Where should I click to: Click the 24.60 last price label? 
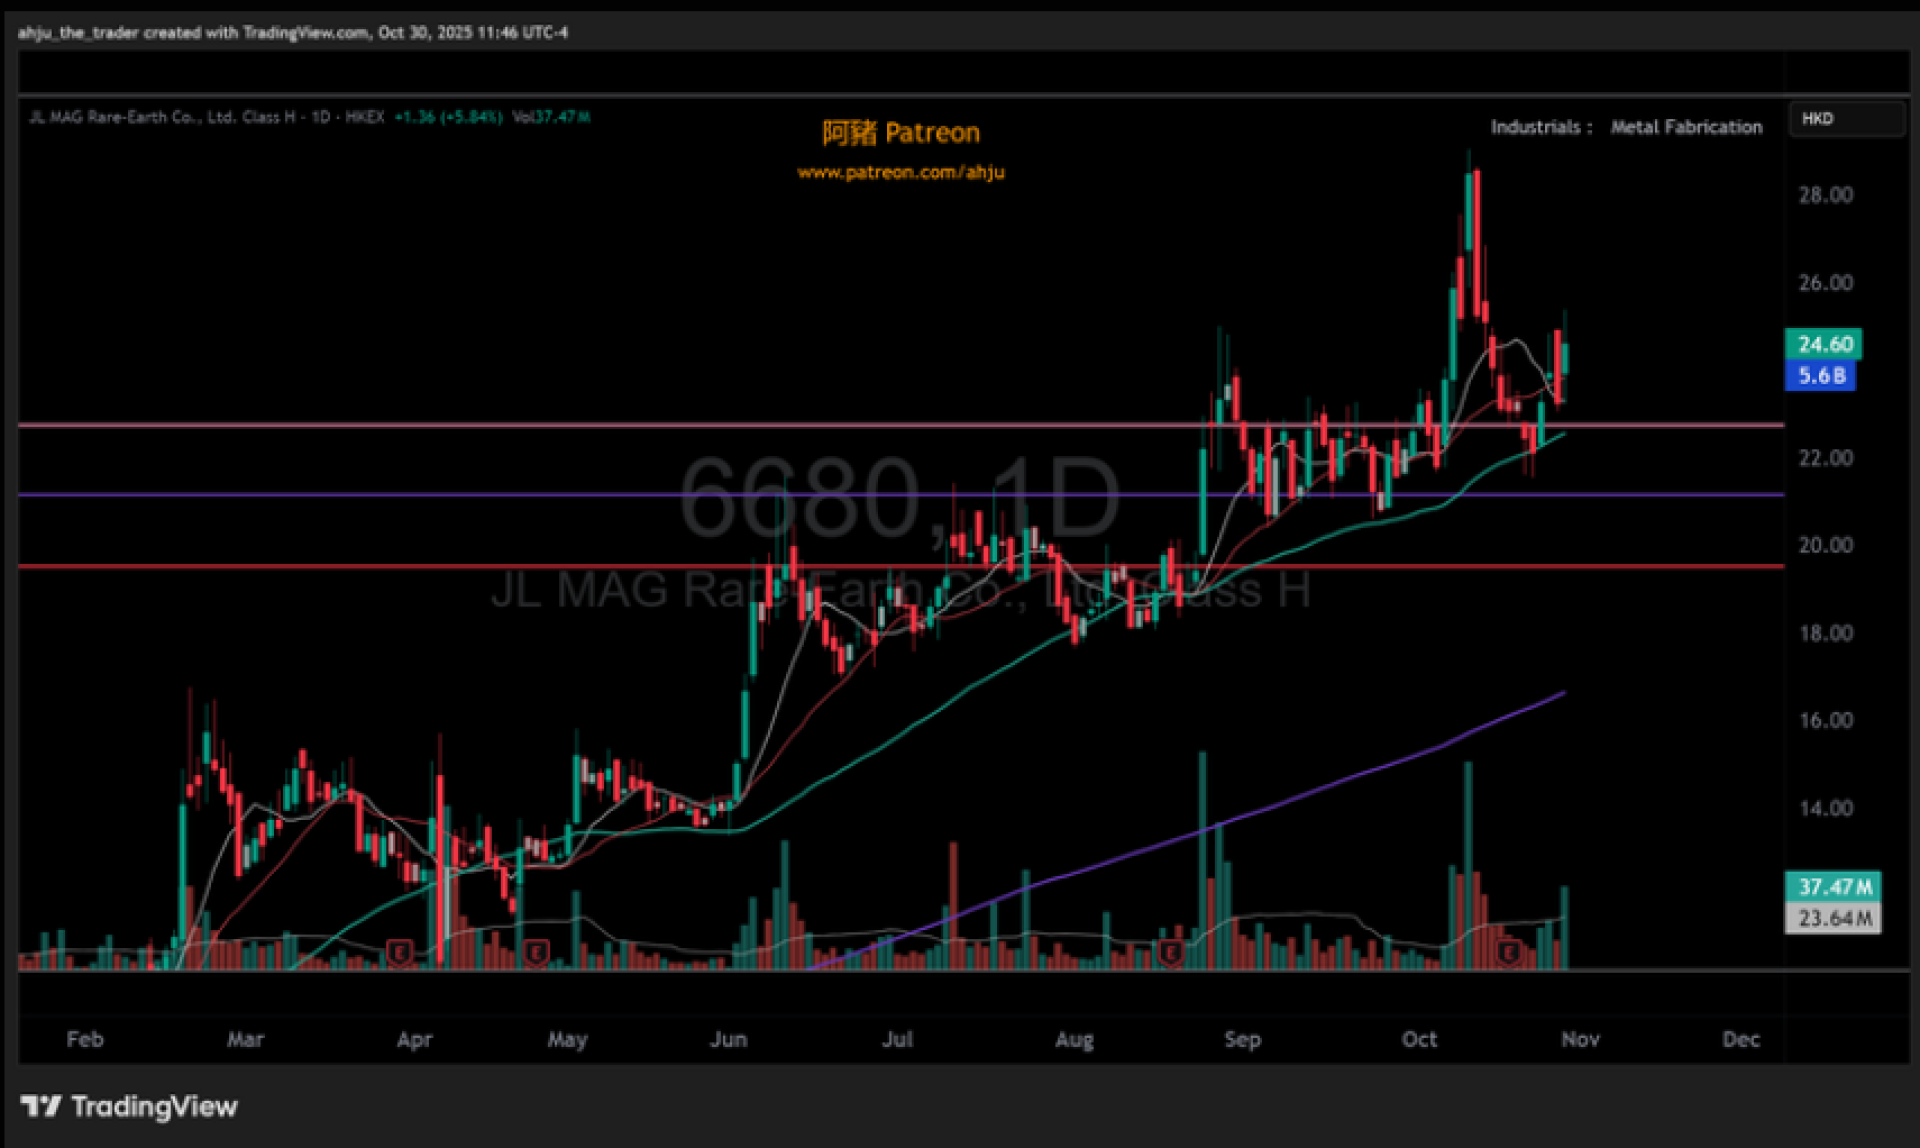[x=1824, y=344]
